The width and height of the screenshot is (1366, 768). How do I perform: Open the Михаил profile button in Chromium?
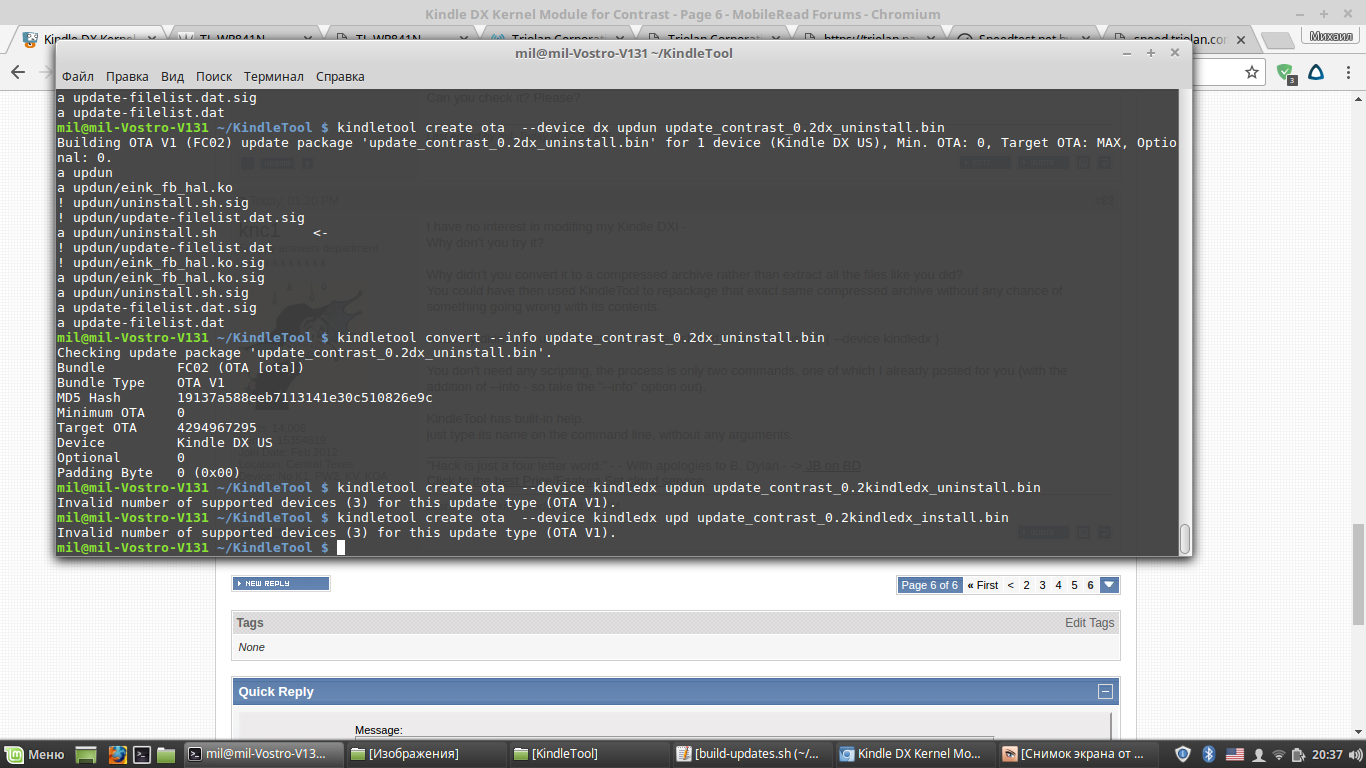tap(1331, 35)
